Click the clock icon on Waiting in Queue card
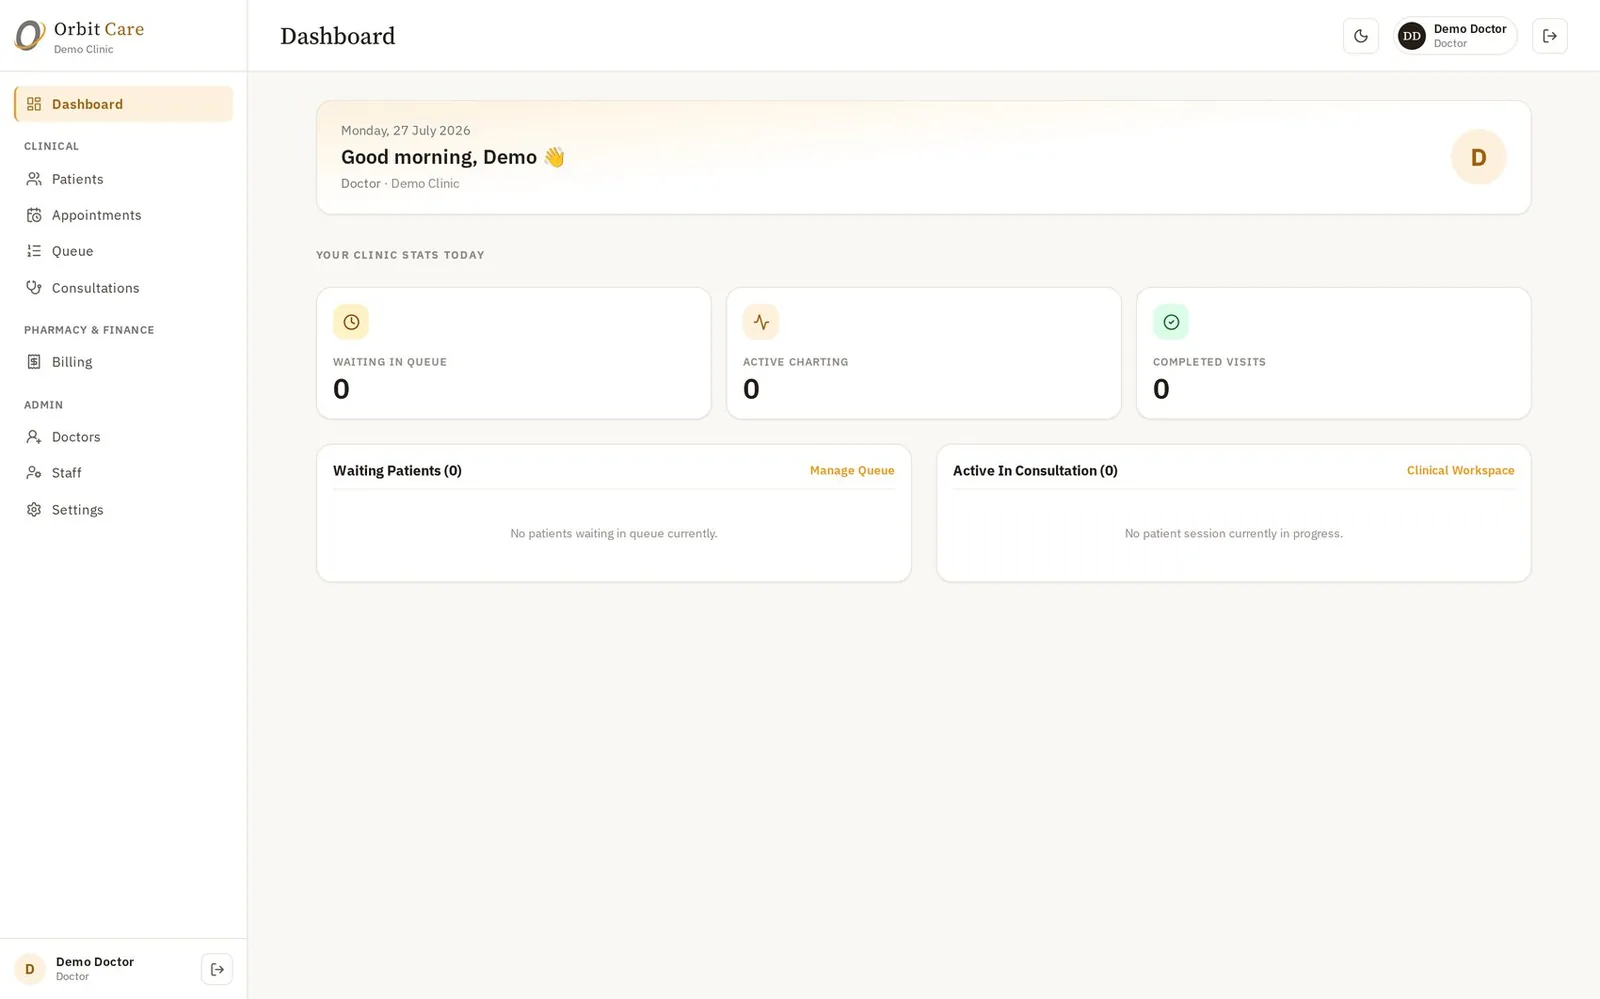 tap(351, 322)
